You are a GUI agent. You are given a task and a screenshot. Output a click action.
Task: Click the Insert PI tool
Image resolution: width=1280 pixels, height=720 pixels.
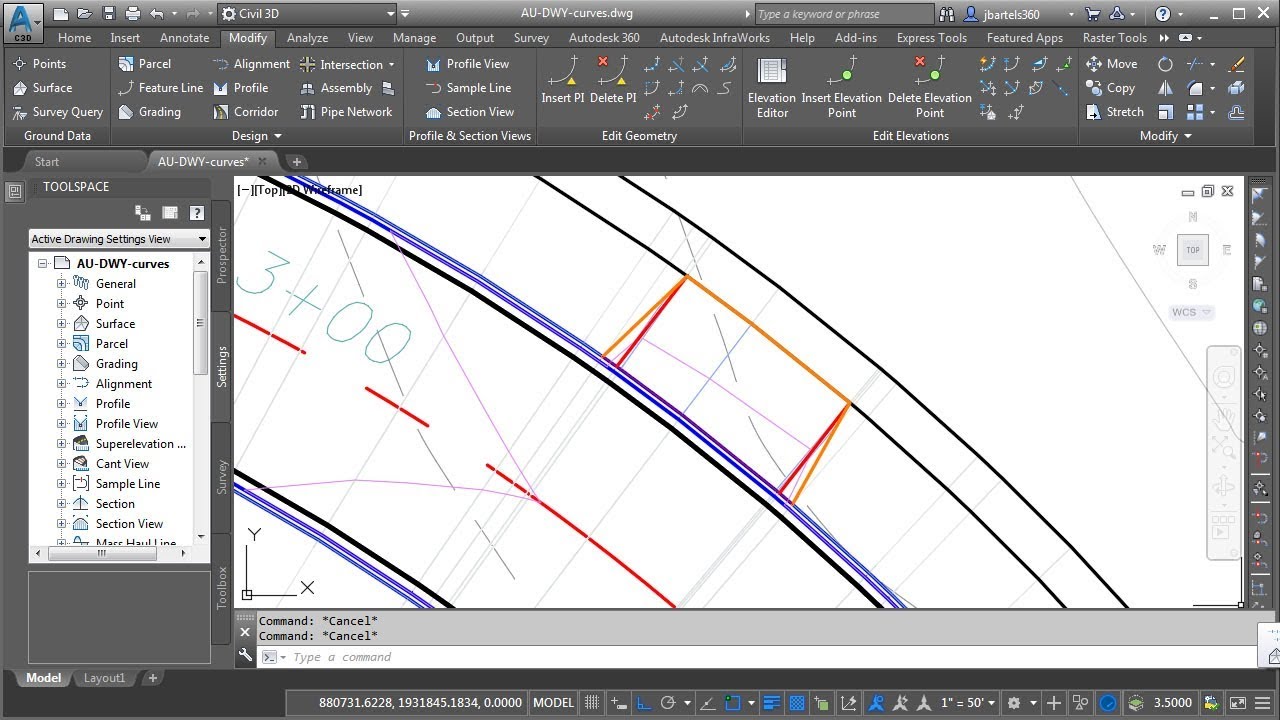562,79
